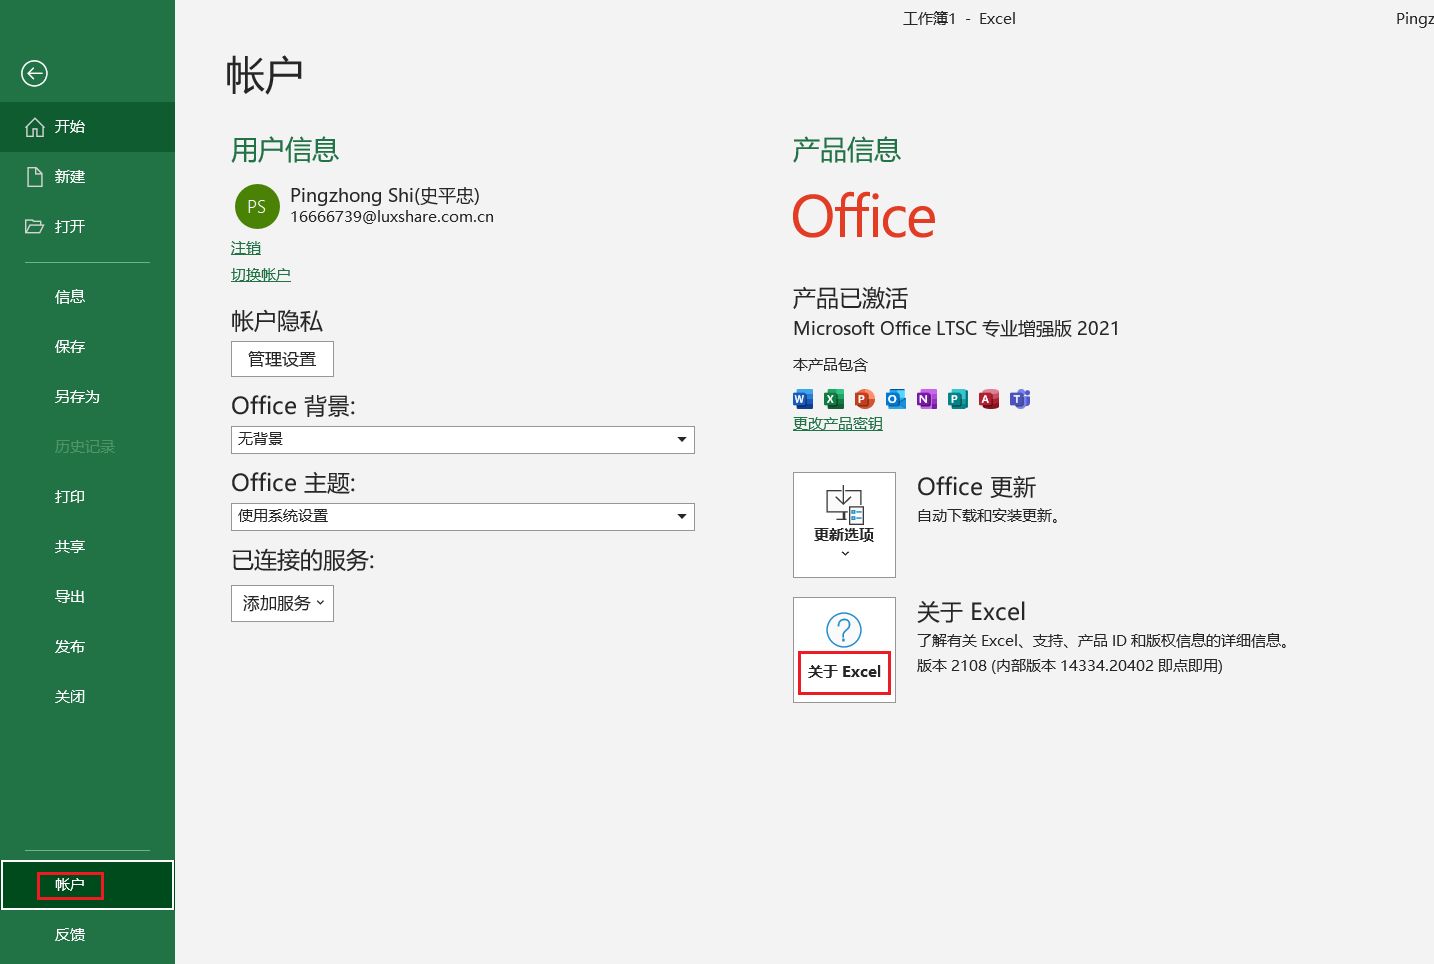Open the 新建 menu item
This screenshot has height=964, width=1434.
[x=70, y=177]
